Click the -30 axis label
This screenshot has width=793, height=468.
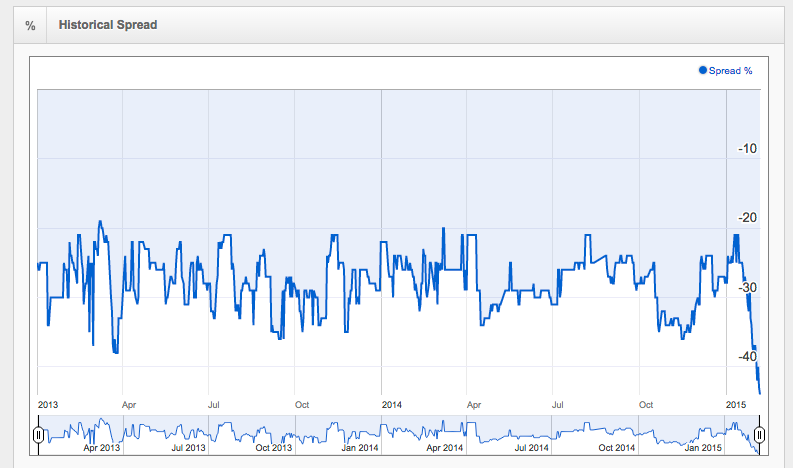747,288
